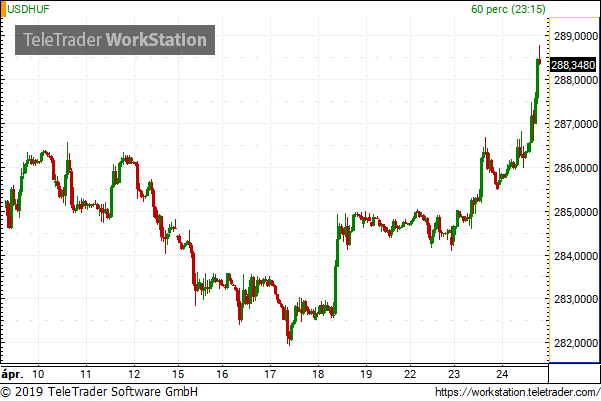This screenshot has width=601, height=401.
Task: Click the 288,0000 price axis label
Action: pyautogui.click(x=576, y=80)
